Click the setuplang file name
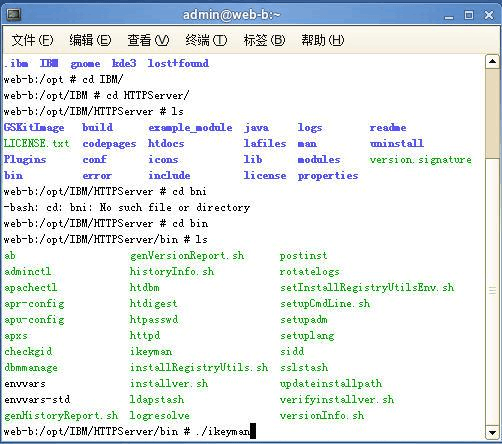This screenshot has width=502, height=444. (307, 336)
